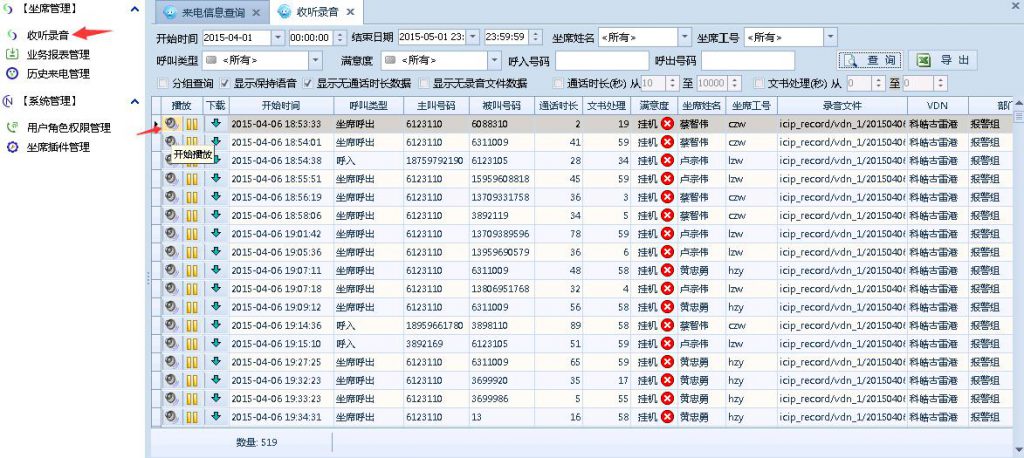
Task: Open 坐席插件管理 from the sidebar
Action: coord(58,147)
